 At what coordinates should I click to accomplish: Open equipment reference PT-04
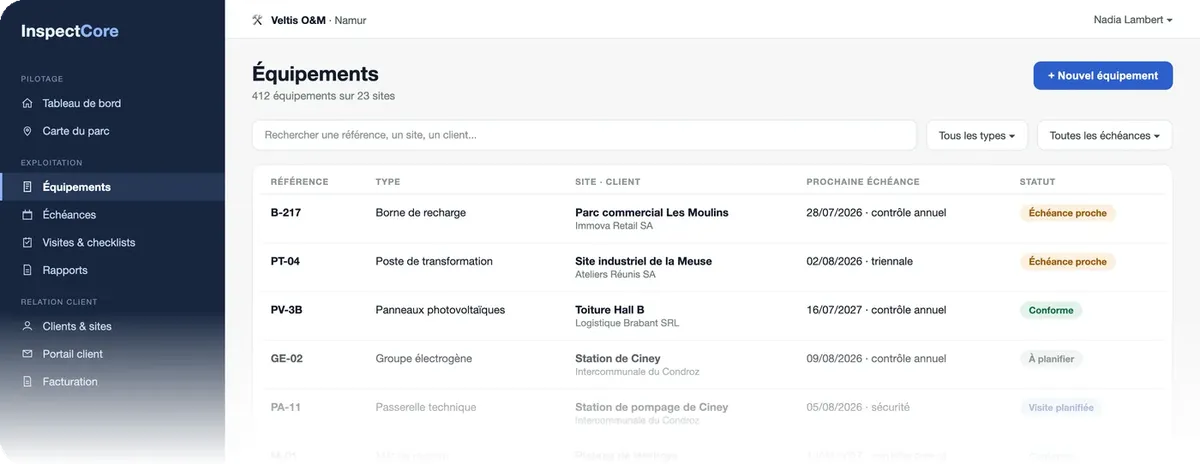point(285,261)
